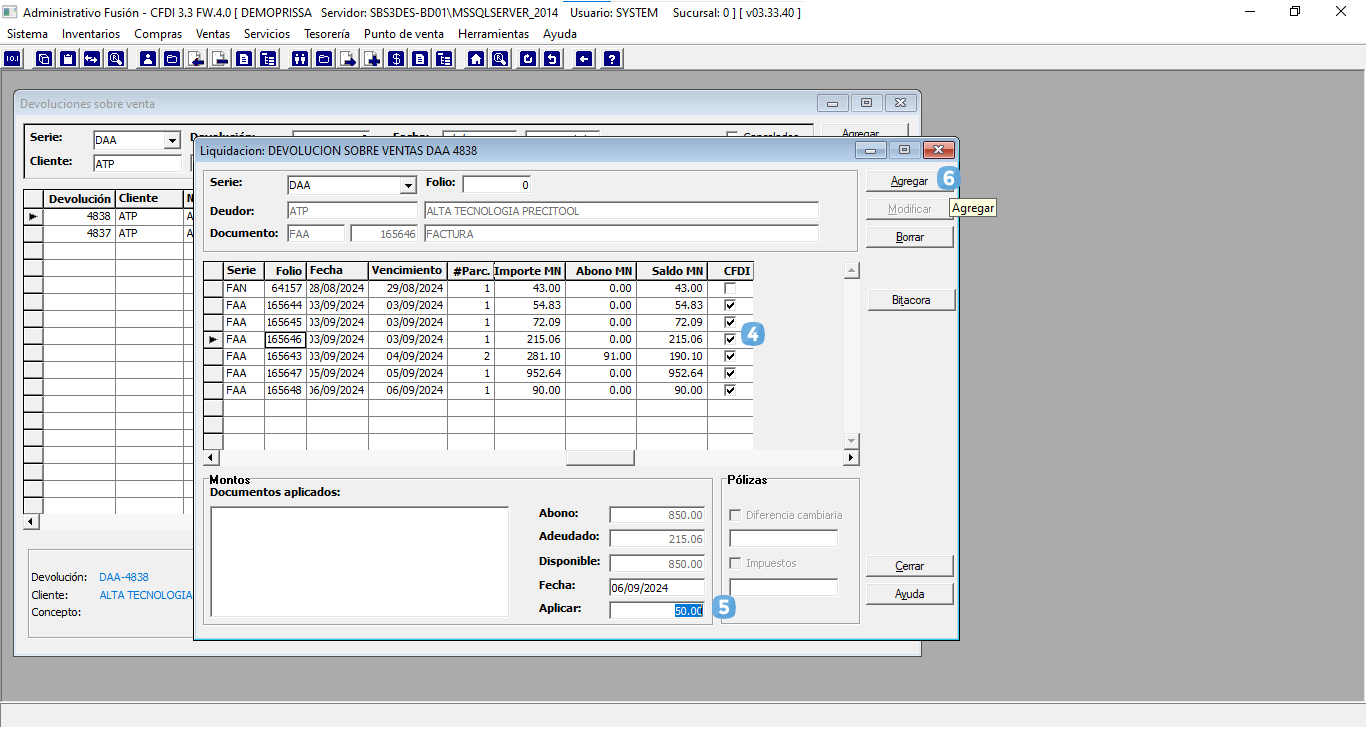
Task: Click the document icon after dollar sign
Action: 420,59
